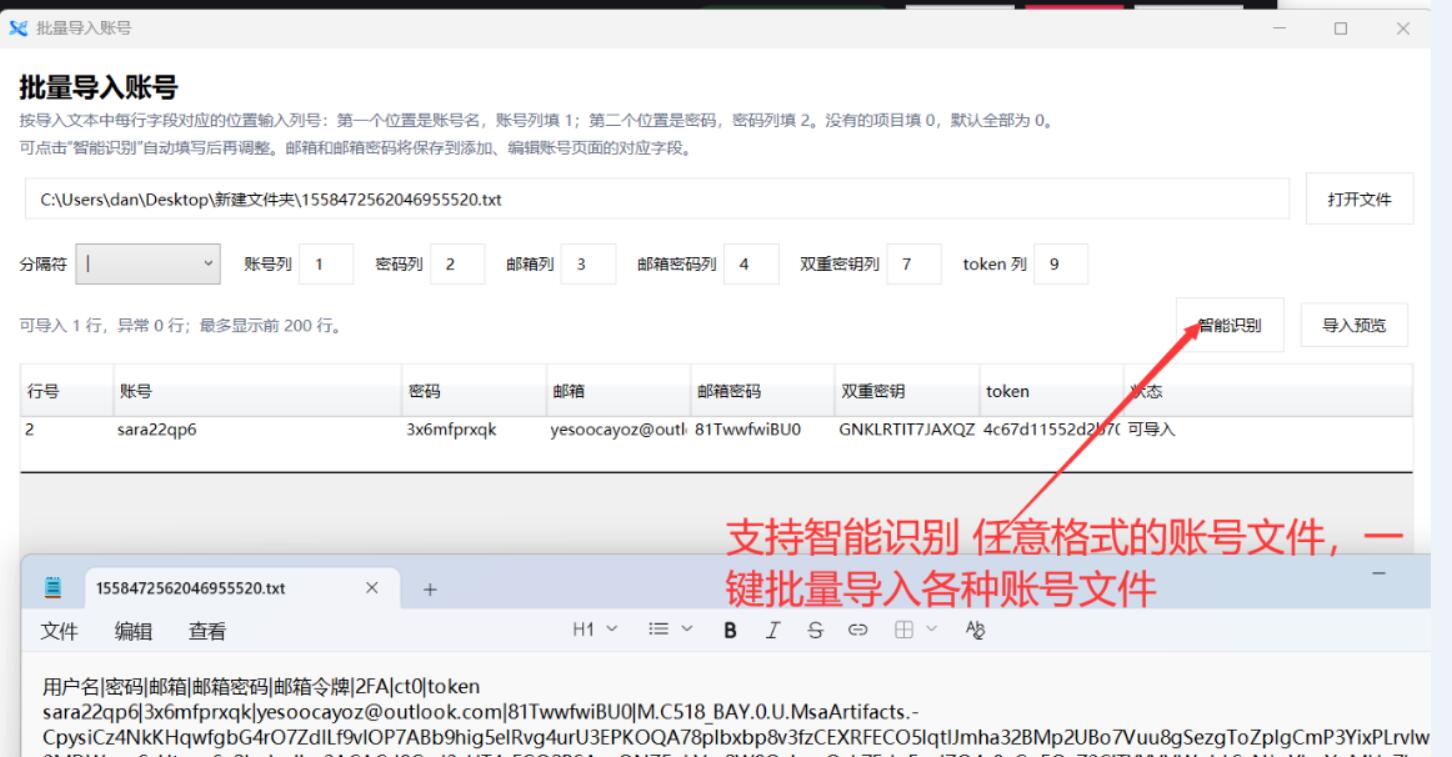
Task: Open the 编辑 menu in Notepad
Action: click(133, 631)
